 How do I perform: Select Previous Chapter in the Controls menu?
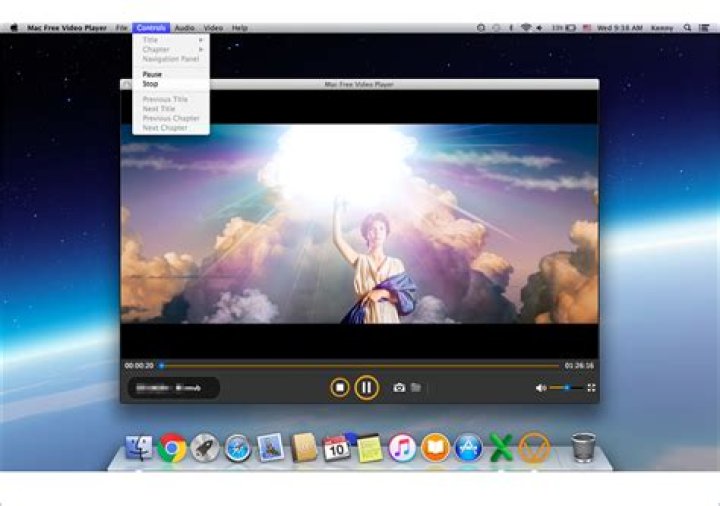pyautogui.click(x=171, y=118)
